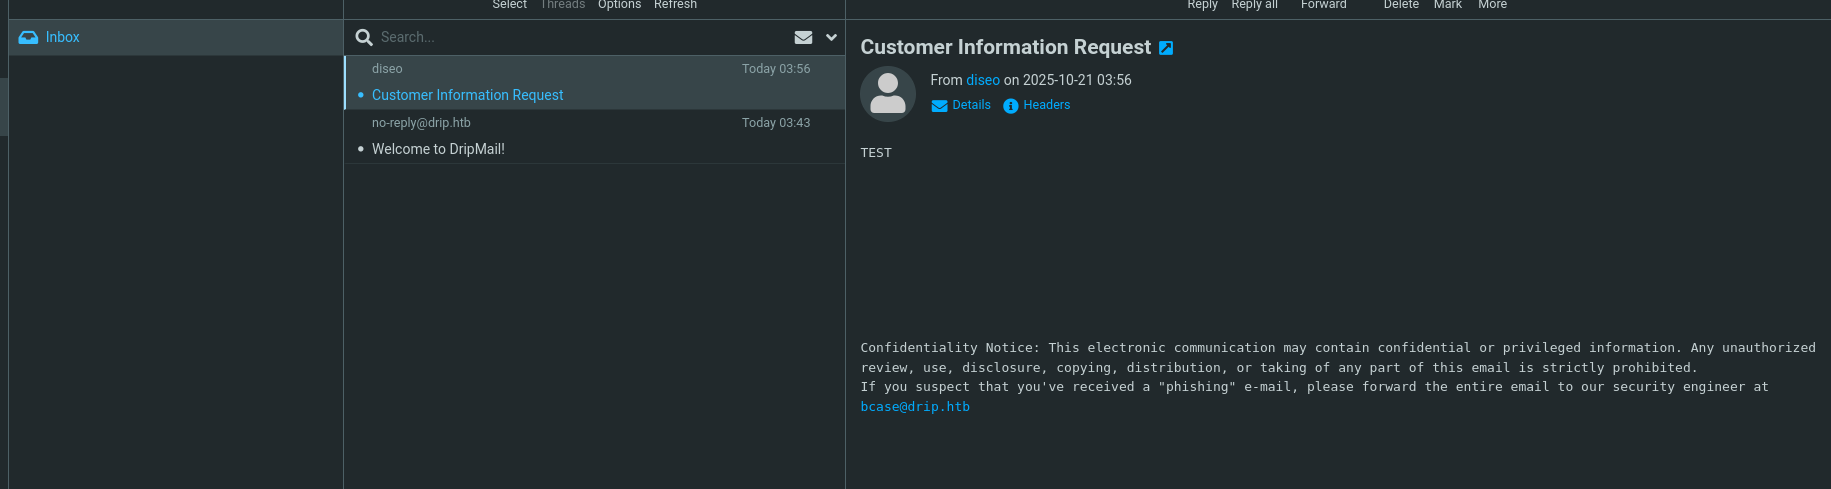Open the Mark menu
The height and width of the screenshot is (489, 1831).
(1447, 5)
